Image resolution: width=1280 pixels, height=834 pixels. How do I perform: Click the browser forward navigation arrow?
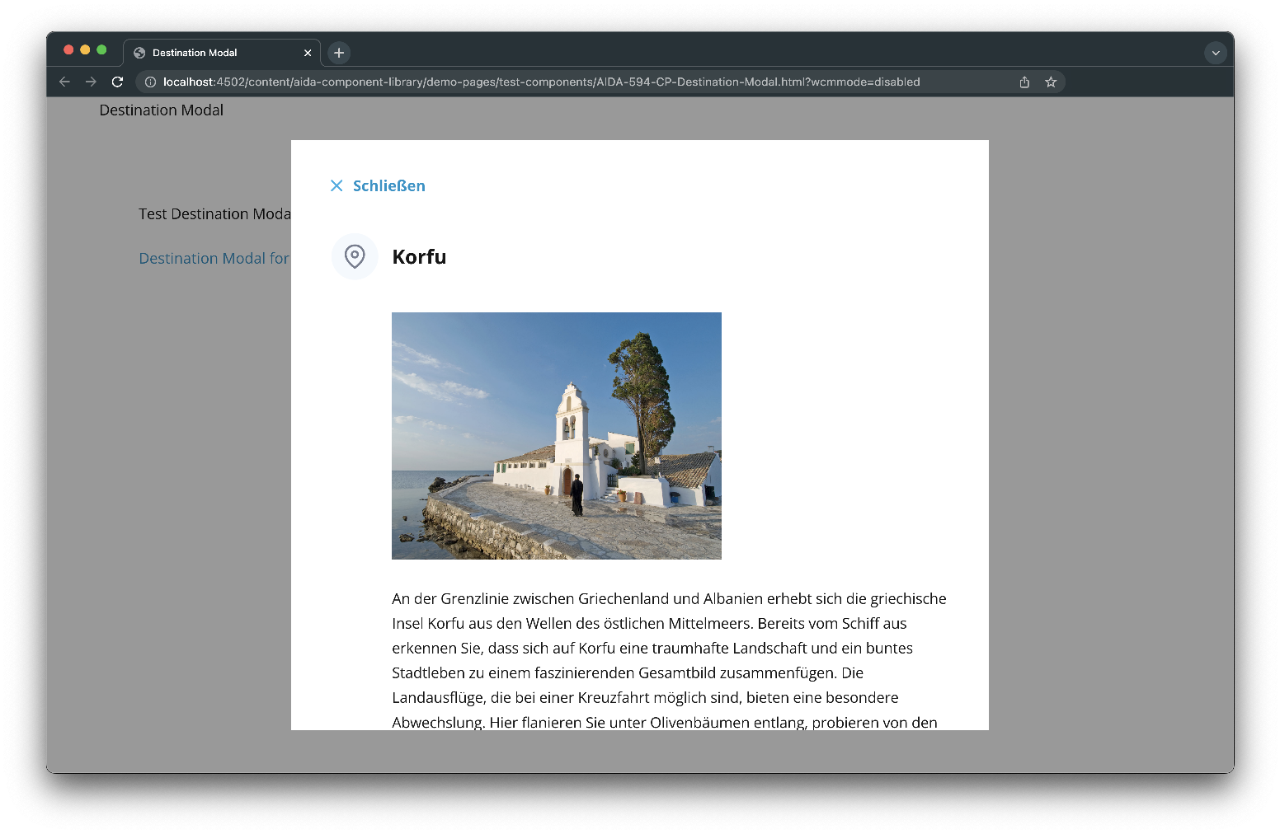point(90,81)
